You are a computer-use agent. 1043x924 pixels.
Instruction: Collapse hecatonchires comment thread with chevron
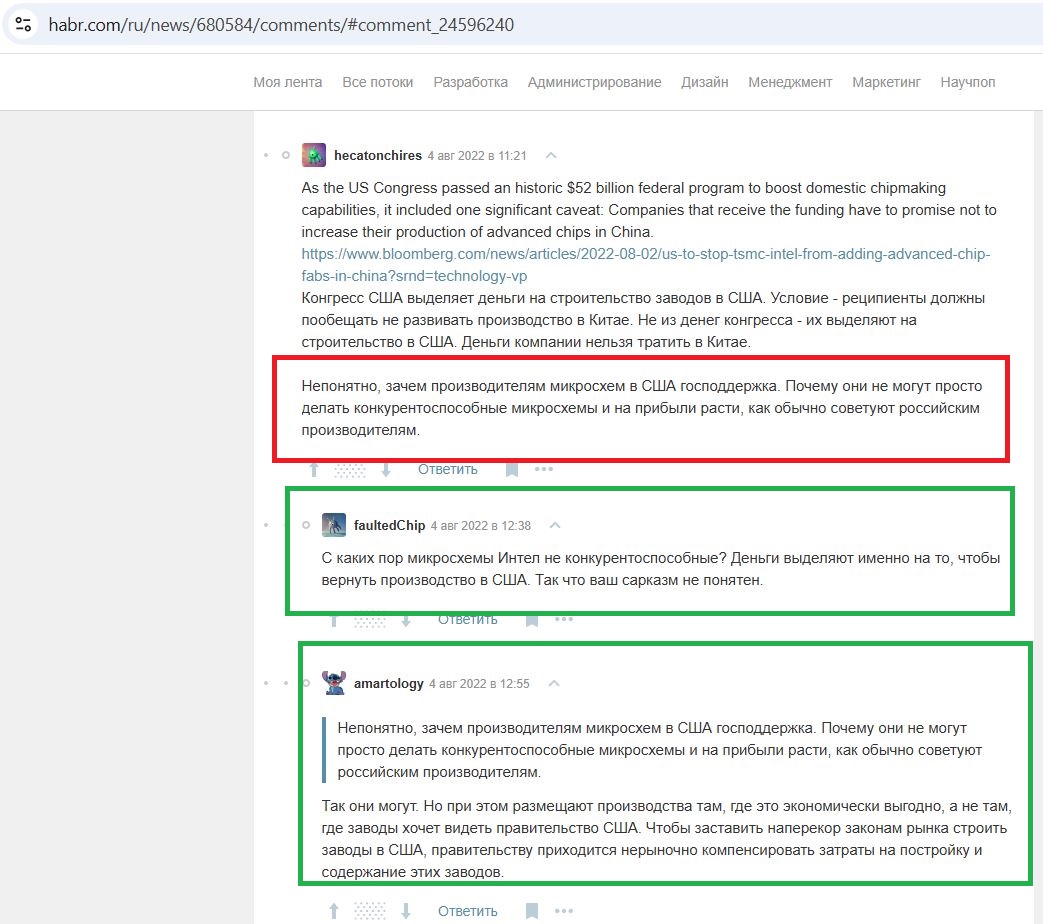pyautogui.click(x=551, y=155)
